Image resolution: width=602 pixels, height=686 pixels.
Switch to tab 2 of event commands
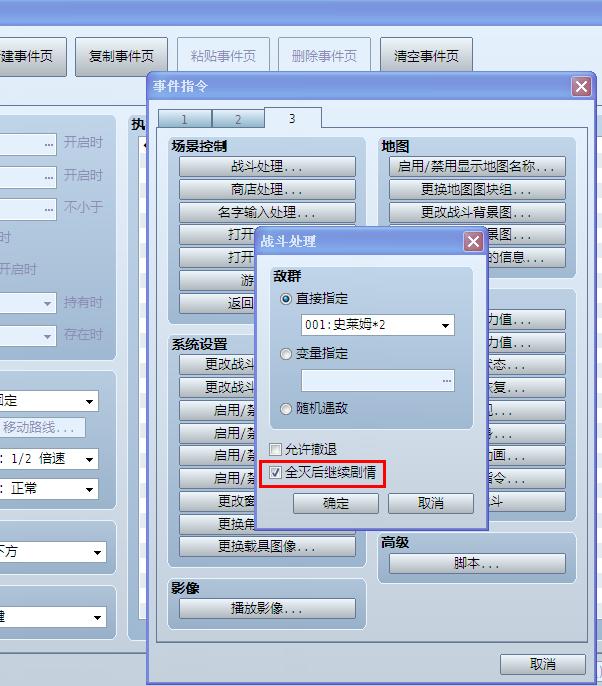(x=238, y=119)
